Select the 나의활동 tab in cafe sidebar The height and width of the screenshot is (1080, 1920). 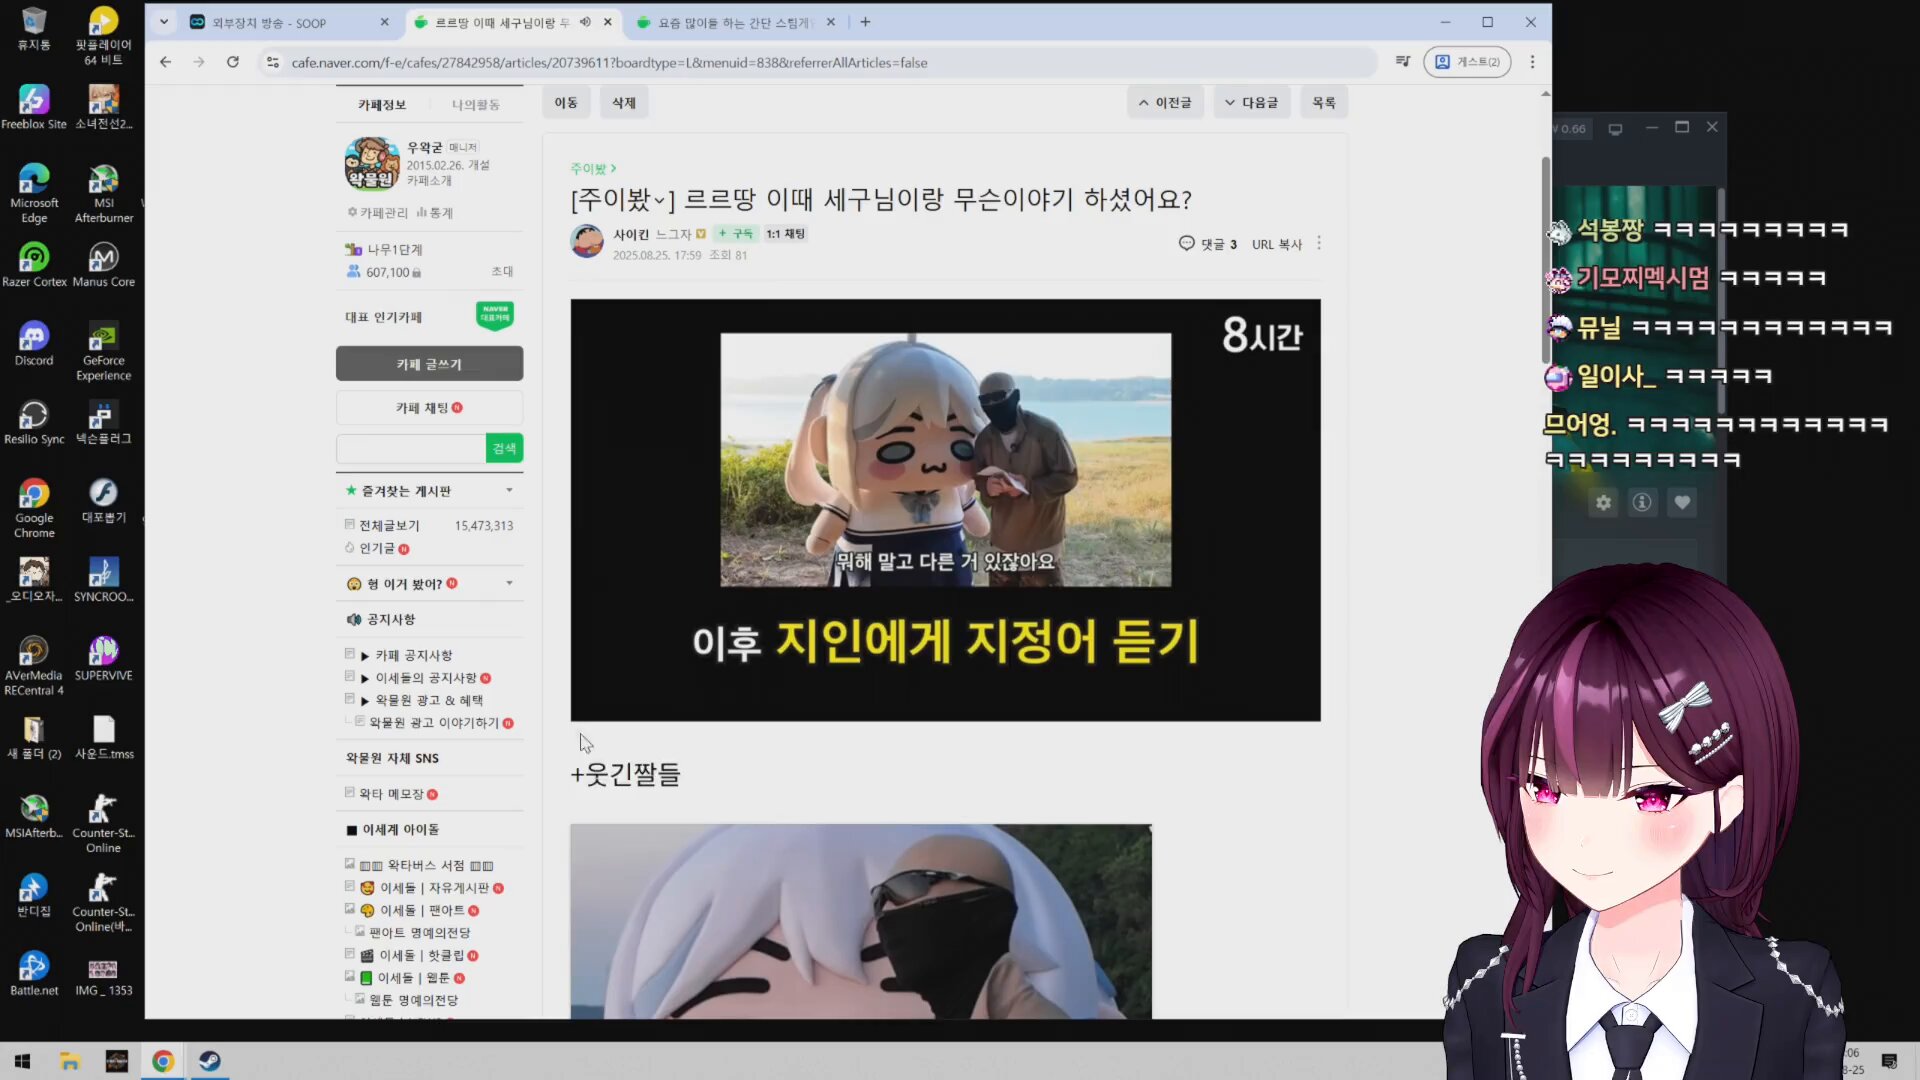(475, 105)
